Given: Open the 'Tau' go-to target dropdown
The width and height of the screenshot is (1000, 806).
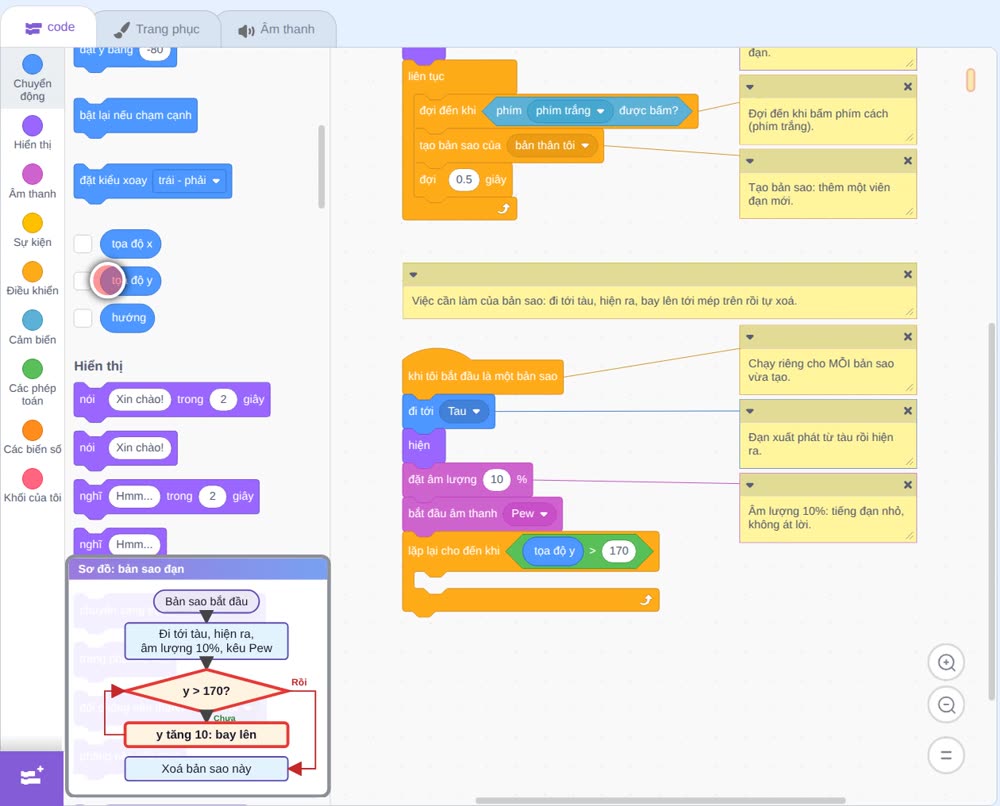Looking at the screenshot, I should coord(464,411).
